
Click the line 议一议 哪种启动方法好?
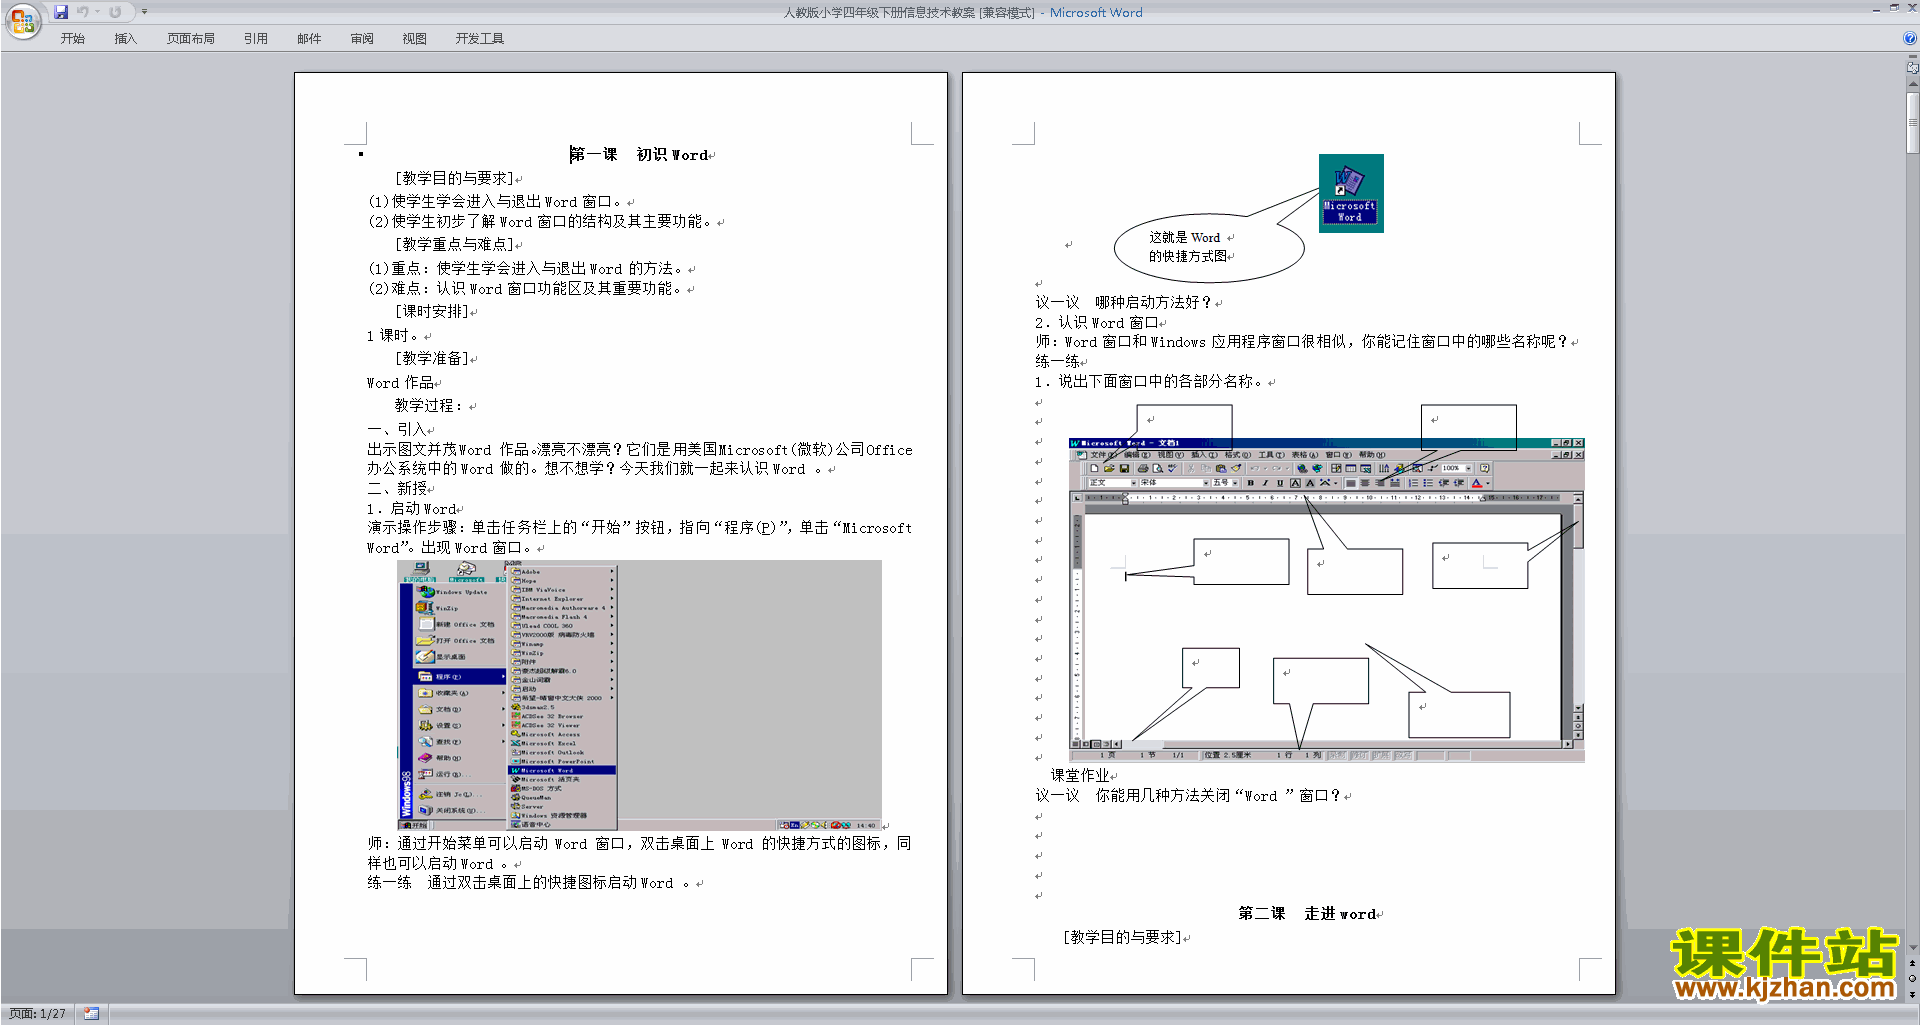coord(1124,302)
